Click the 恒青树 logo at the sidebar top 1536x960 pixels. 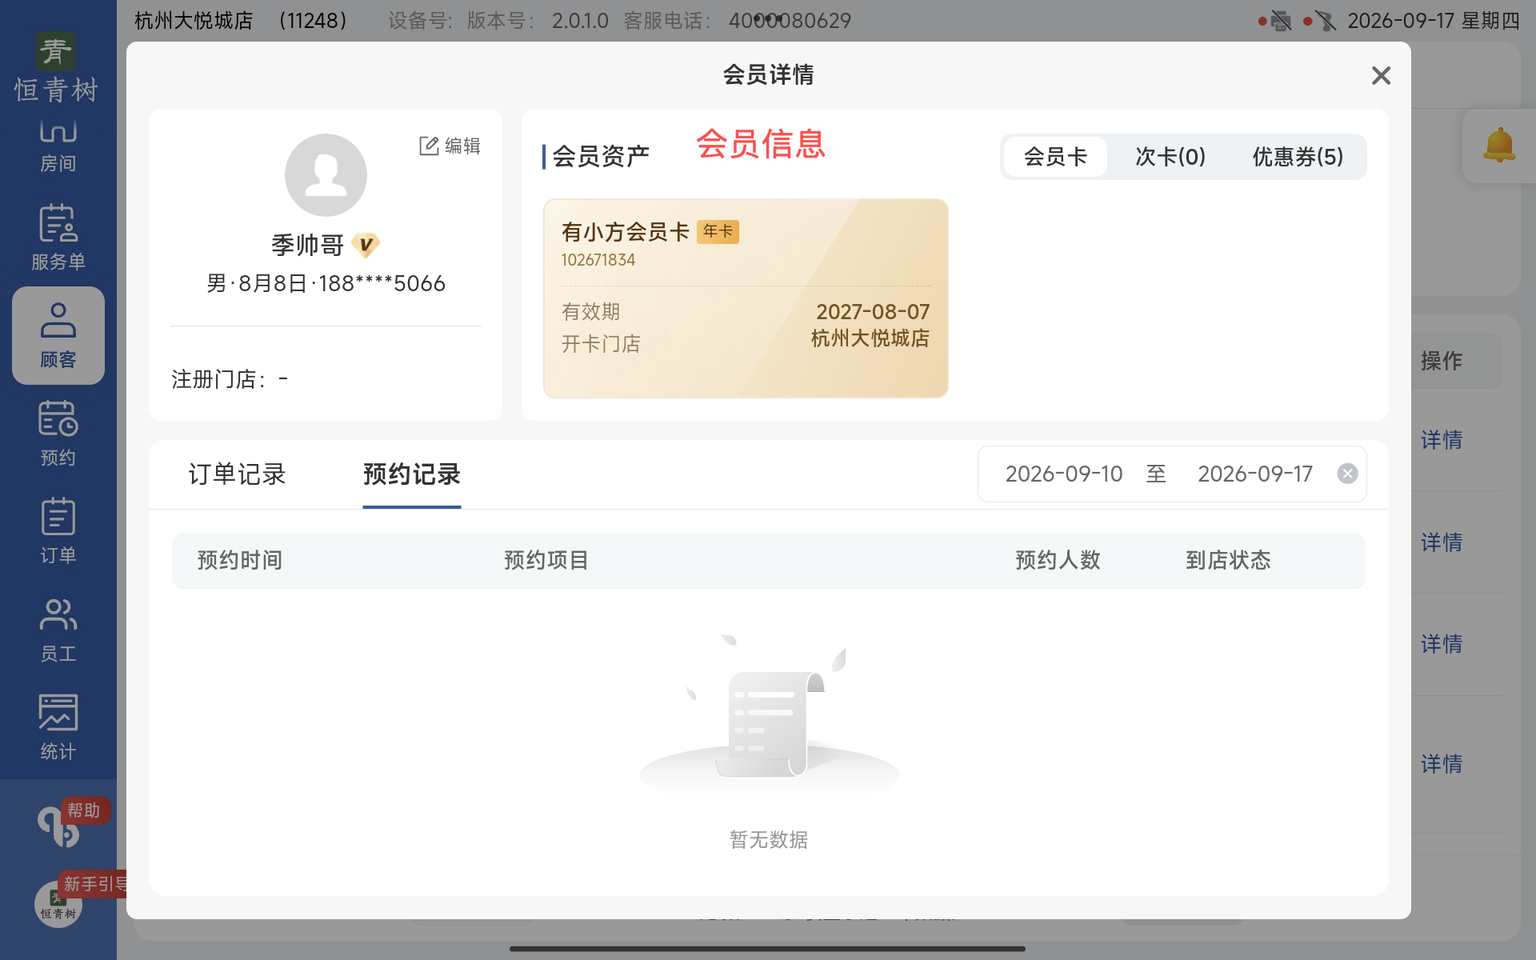[x=56, y=68]
